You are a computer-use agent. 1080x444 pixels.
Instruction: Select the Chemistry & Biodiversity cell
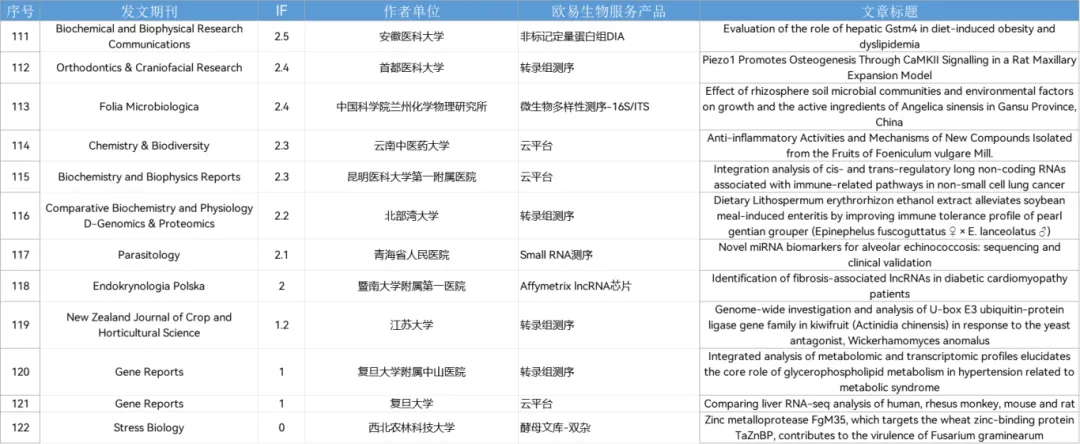click(x=149, y=146)
